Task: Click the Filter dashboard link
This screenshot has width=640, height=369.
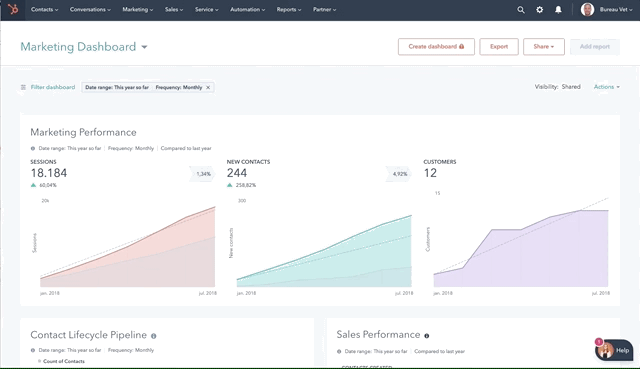Action: (53, 87)
